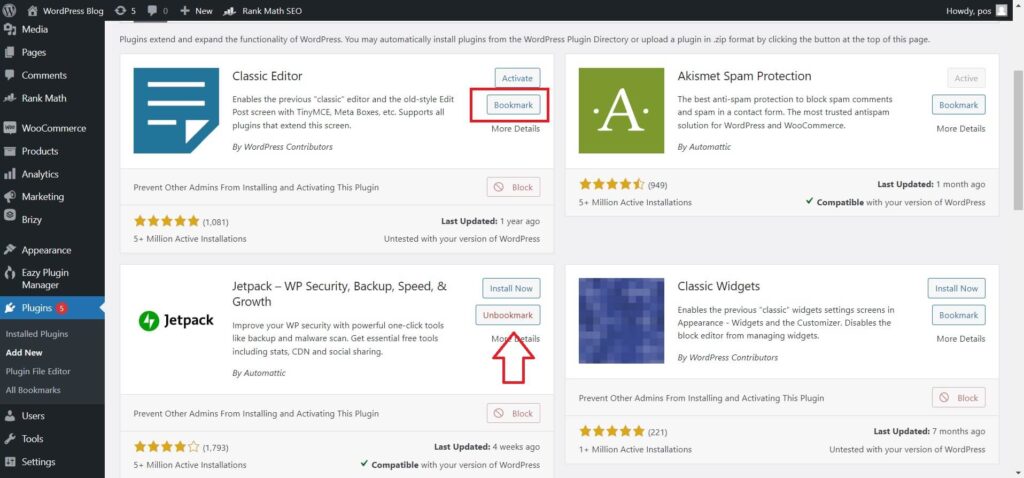Open Akismet Spam Protection title link
The height and width of the screenshot is (478, 1024).
point(744,76)
